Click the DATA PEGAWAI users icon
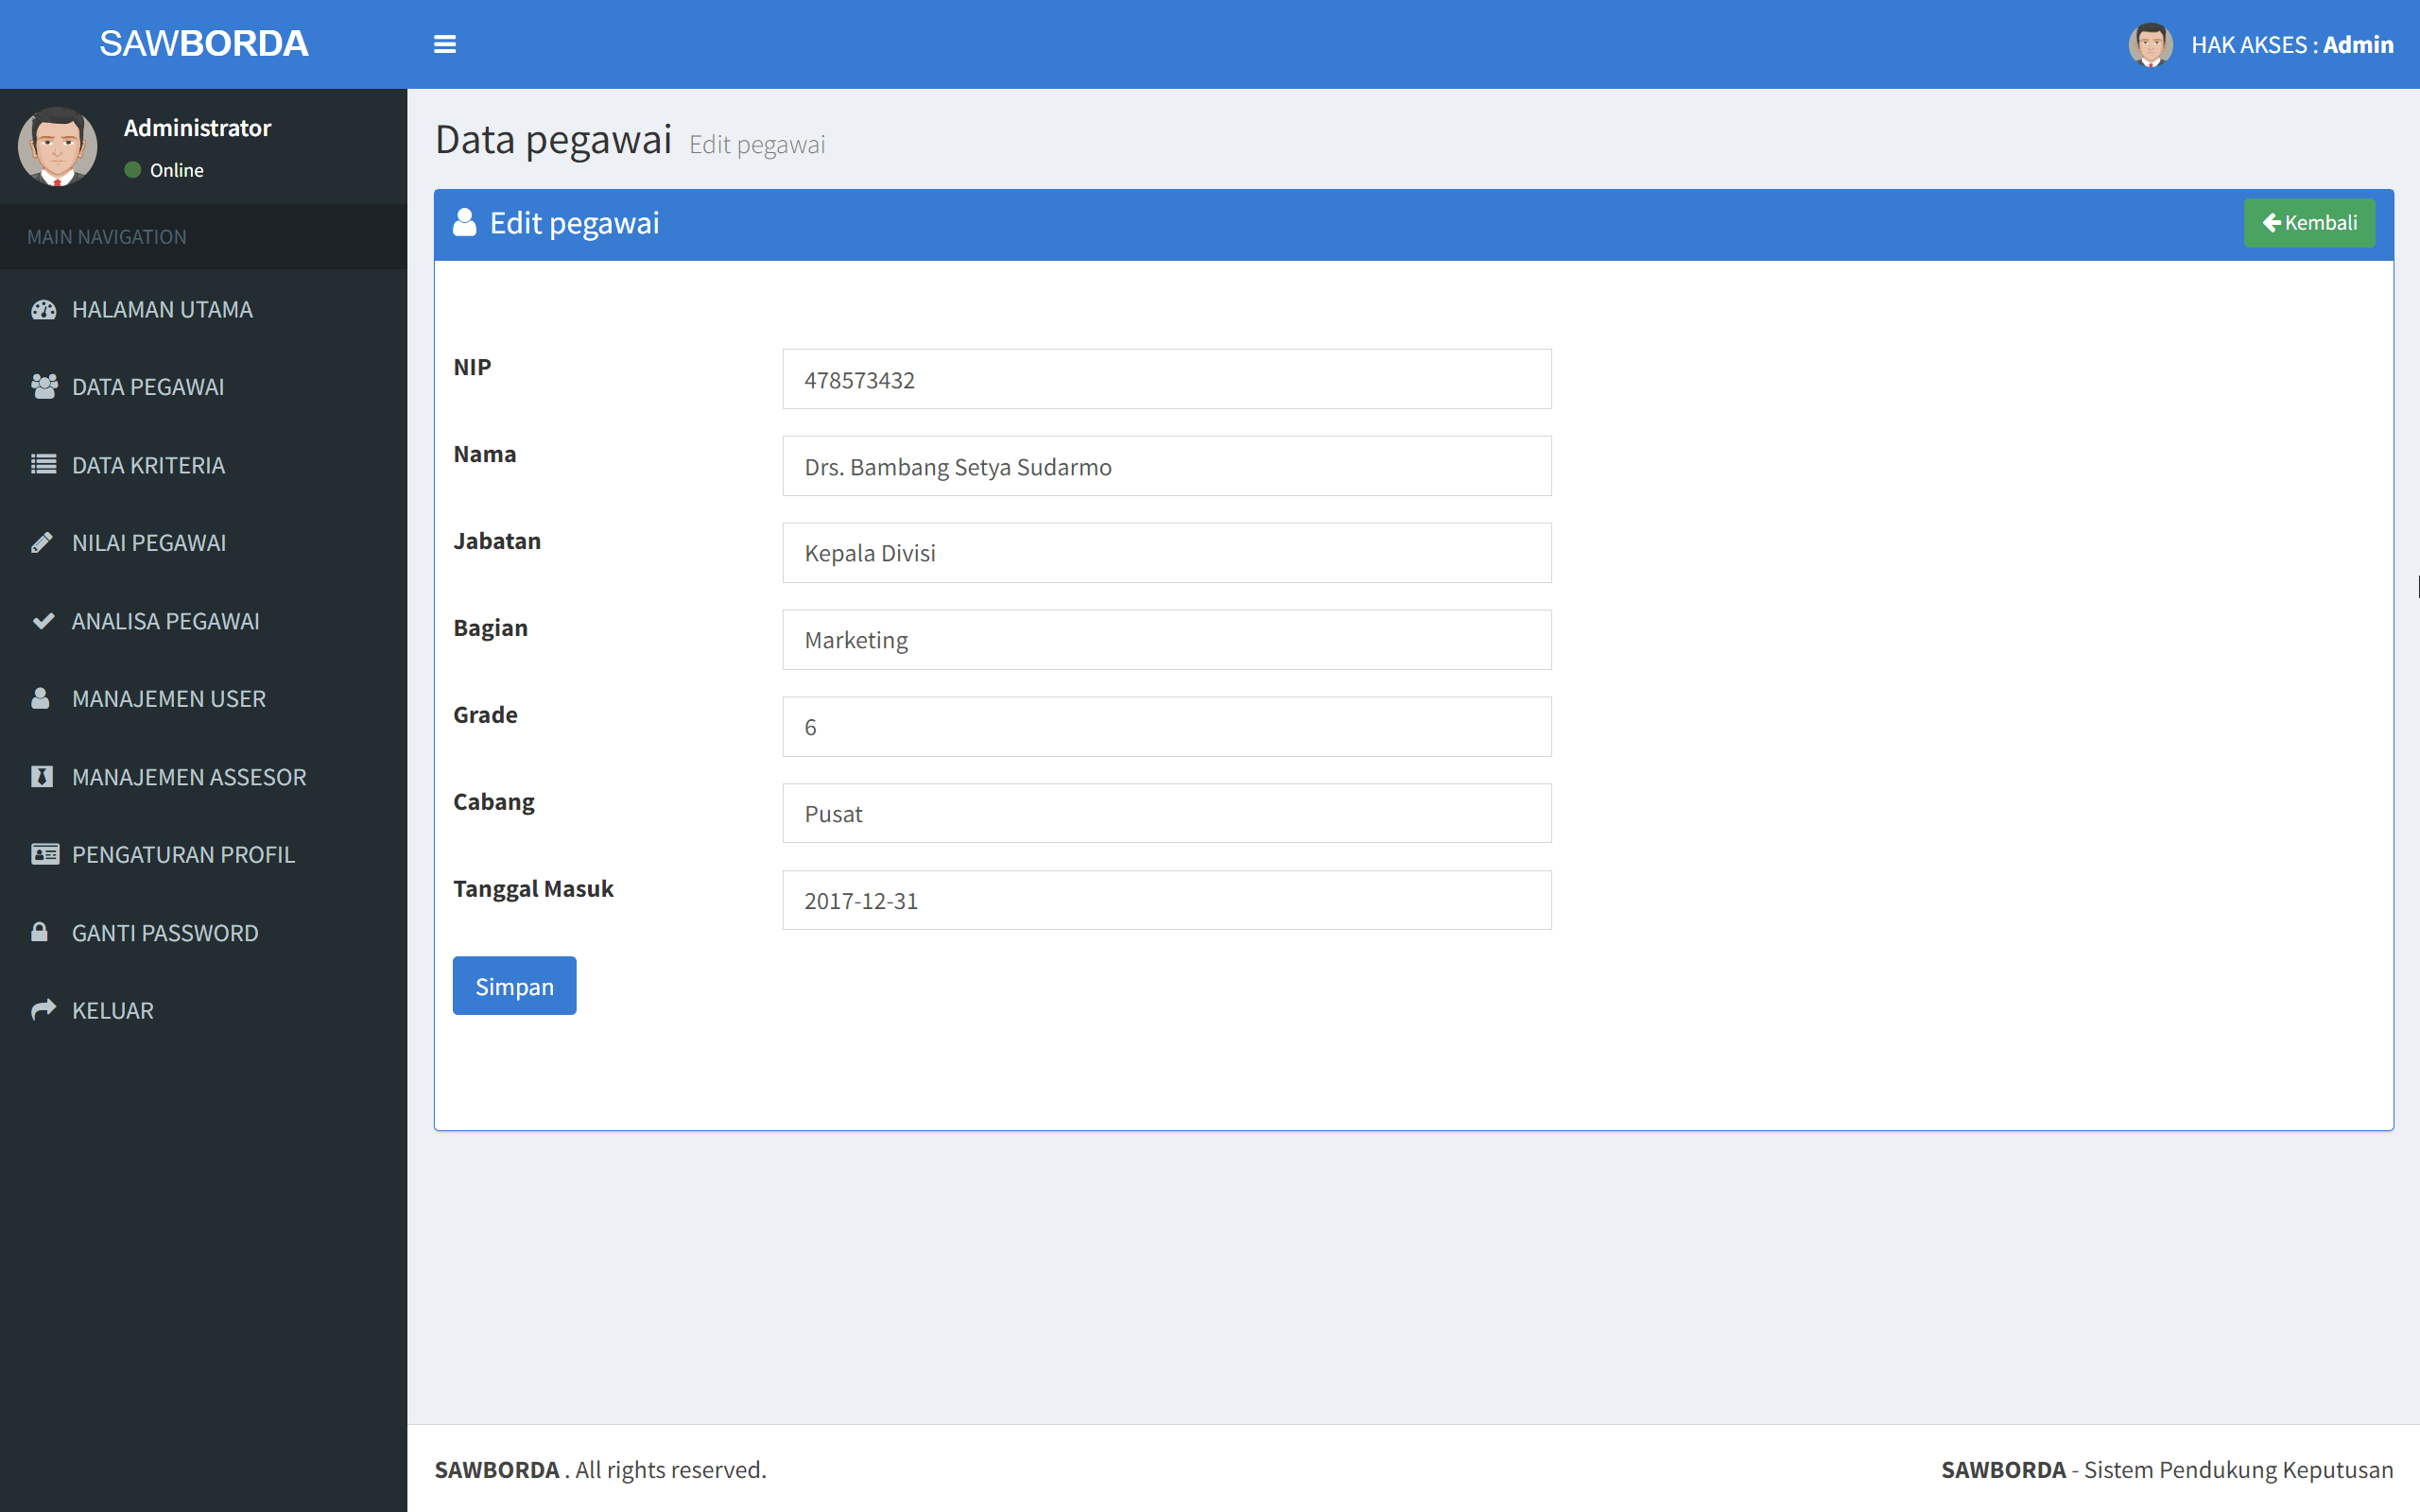 point(44,387)
